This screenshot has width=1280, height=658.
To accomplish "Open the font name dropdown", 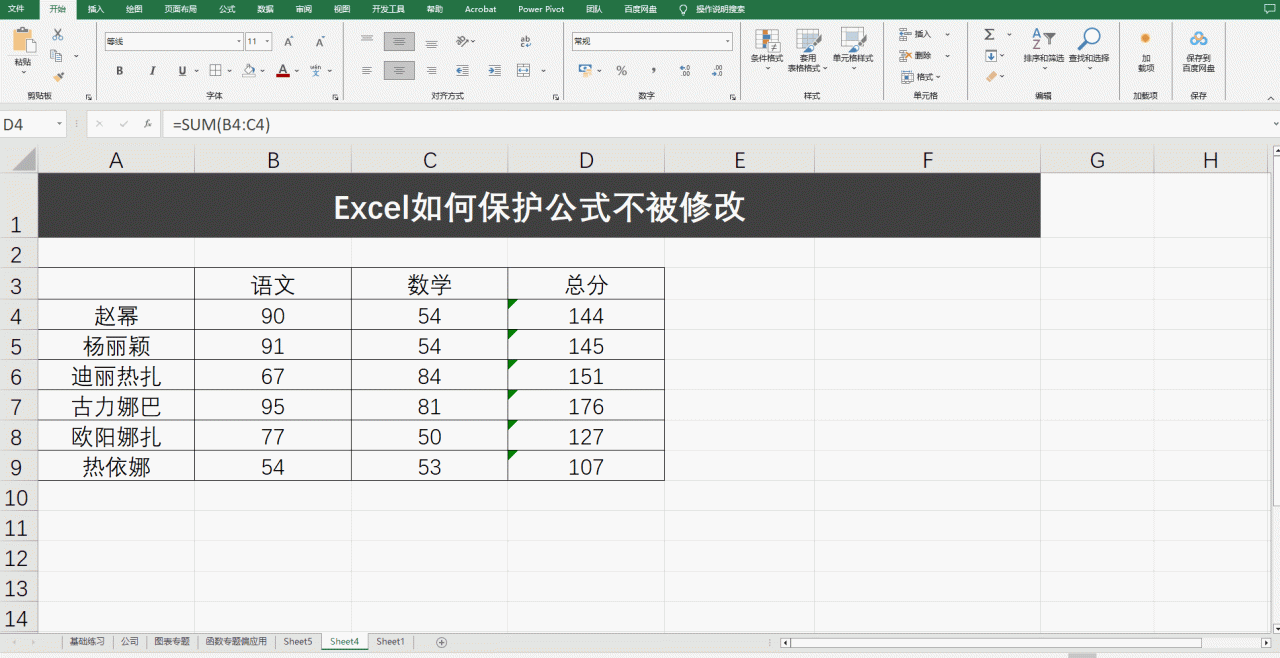I will tap(239, 42).
